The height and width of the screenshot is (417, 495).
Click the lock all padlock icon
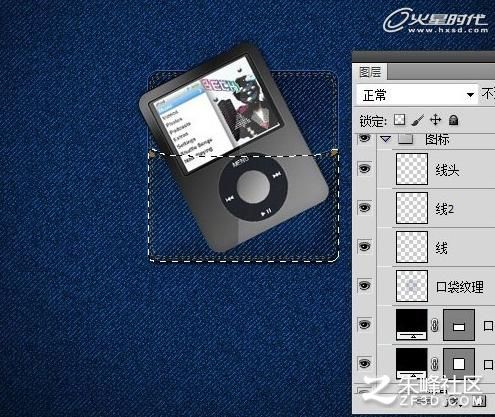point(453,120)
